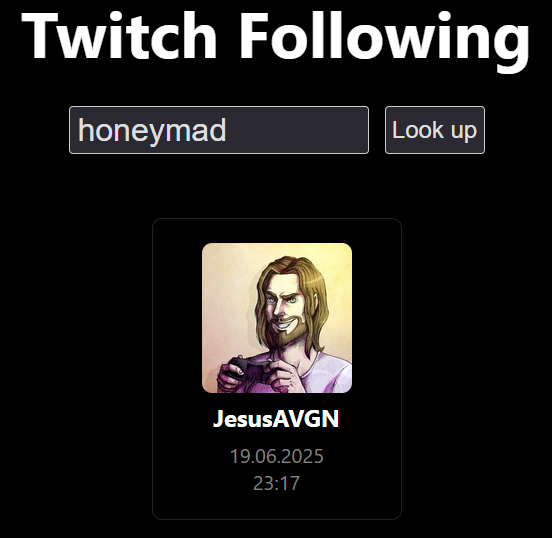Click the Look up button
The image size is (552, 538).
[435, 130]
